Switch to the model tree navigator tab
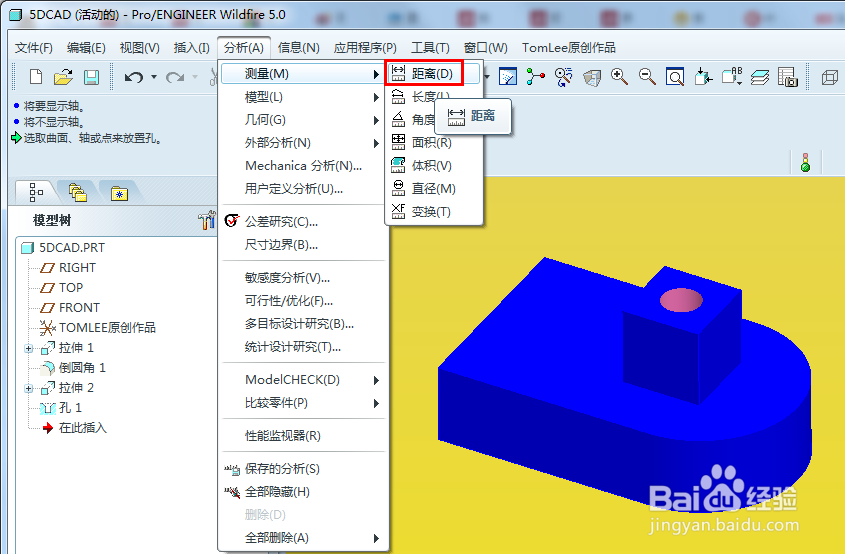The height and width of the screenshot is (554, 845). pos(36,192)
